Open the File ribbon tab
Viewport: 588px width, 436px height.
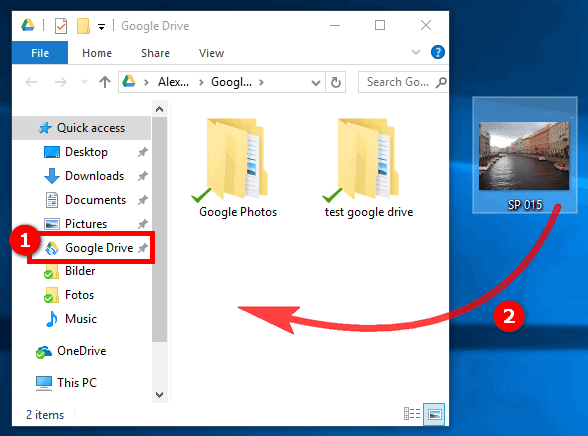point(40,53)
